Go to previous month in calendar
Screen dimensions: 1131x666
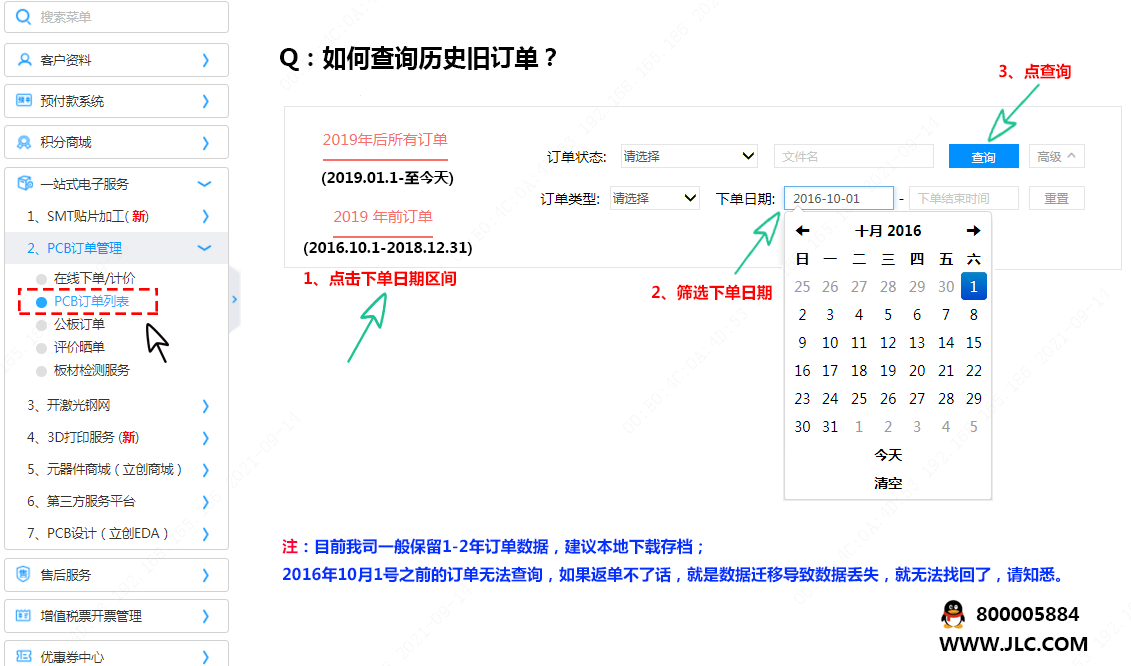[x=802, y=231]
